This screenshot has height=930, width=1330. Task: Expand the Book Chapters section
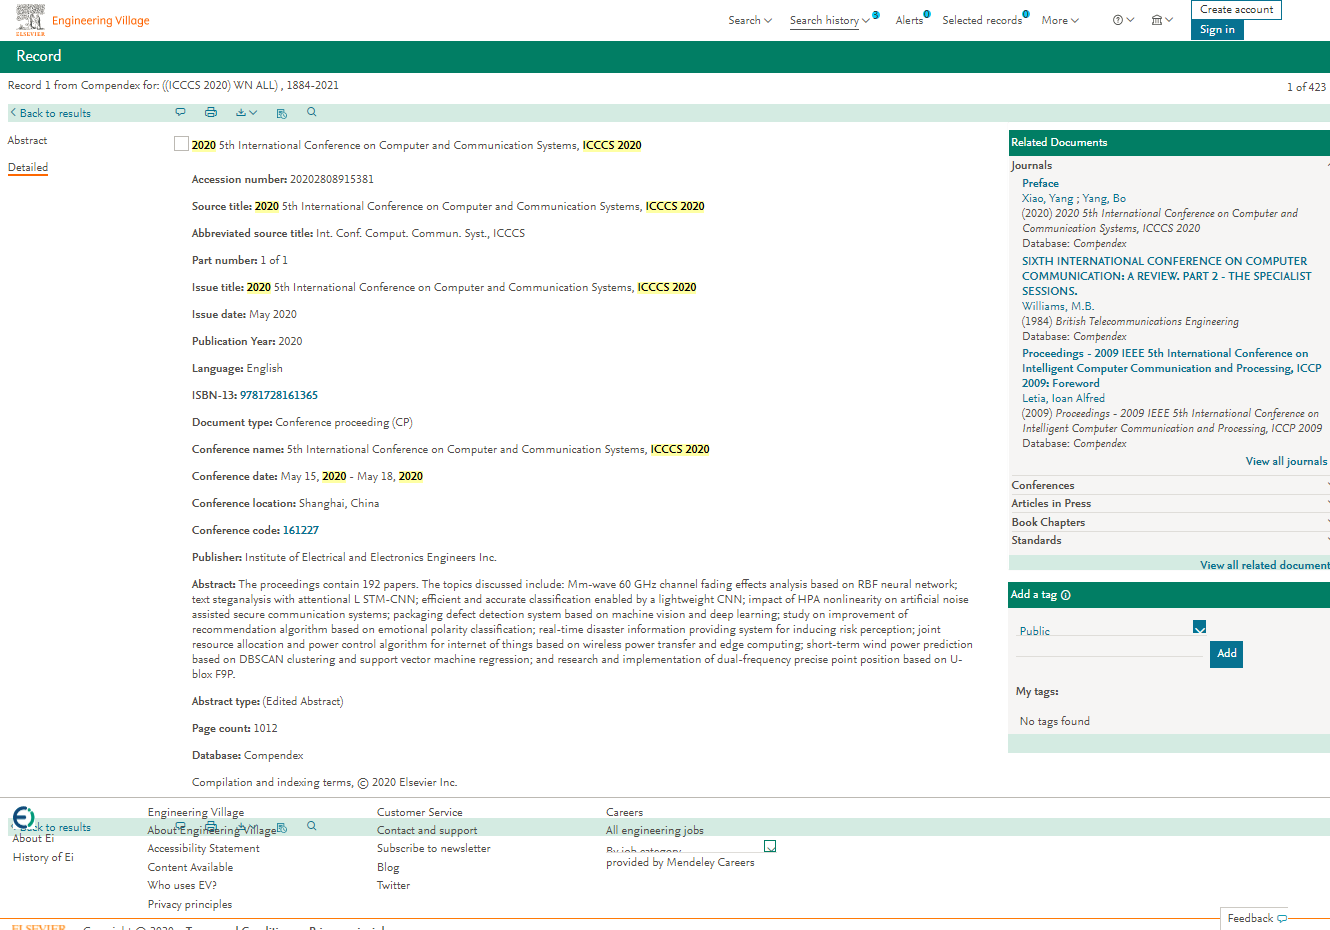[1169, 522]
